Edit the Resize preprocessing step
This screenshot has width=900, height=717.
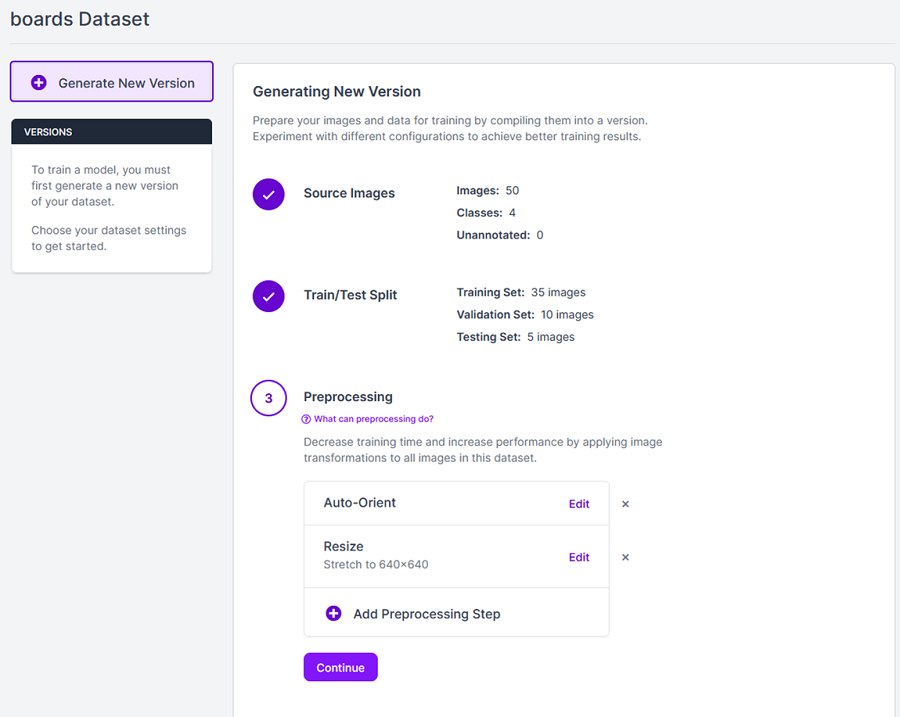(579, 557)
